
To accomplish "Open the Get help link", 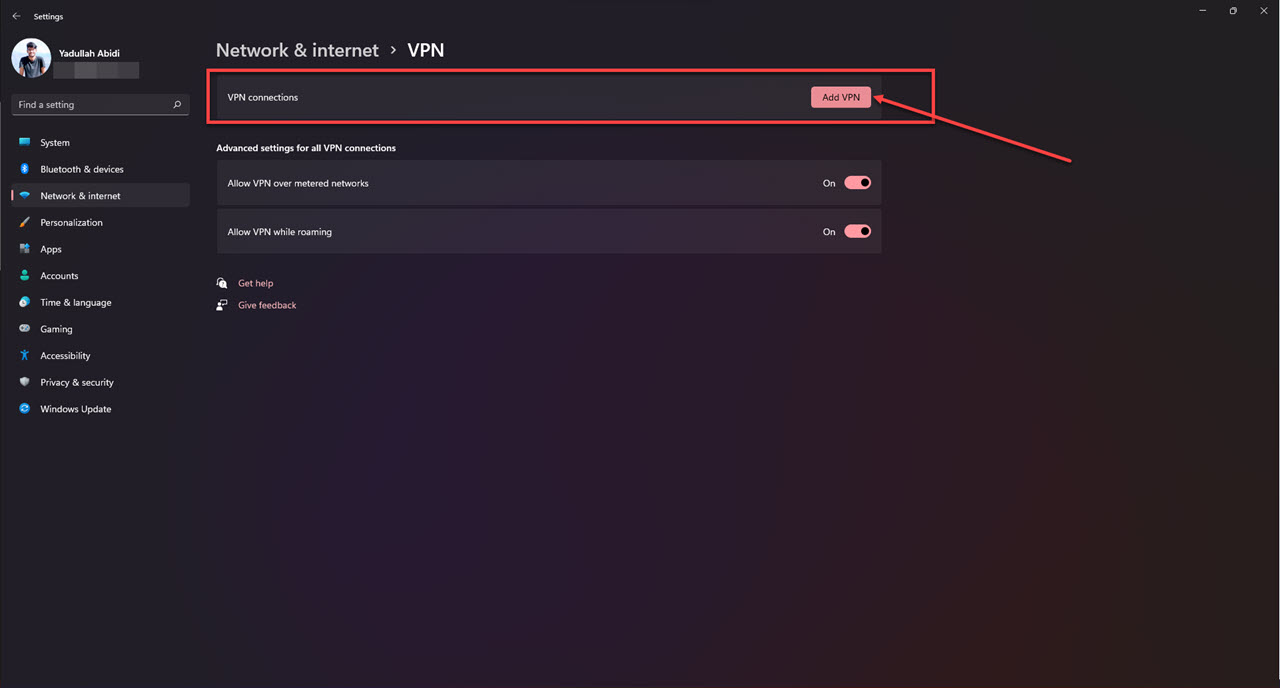I will pos(255,284).
